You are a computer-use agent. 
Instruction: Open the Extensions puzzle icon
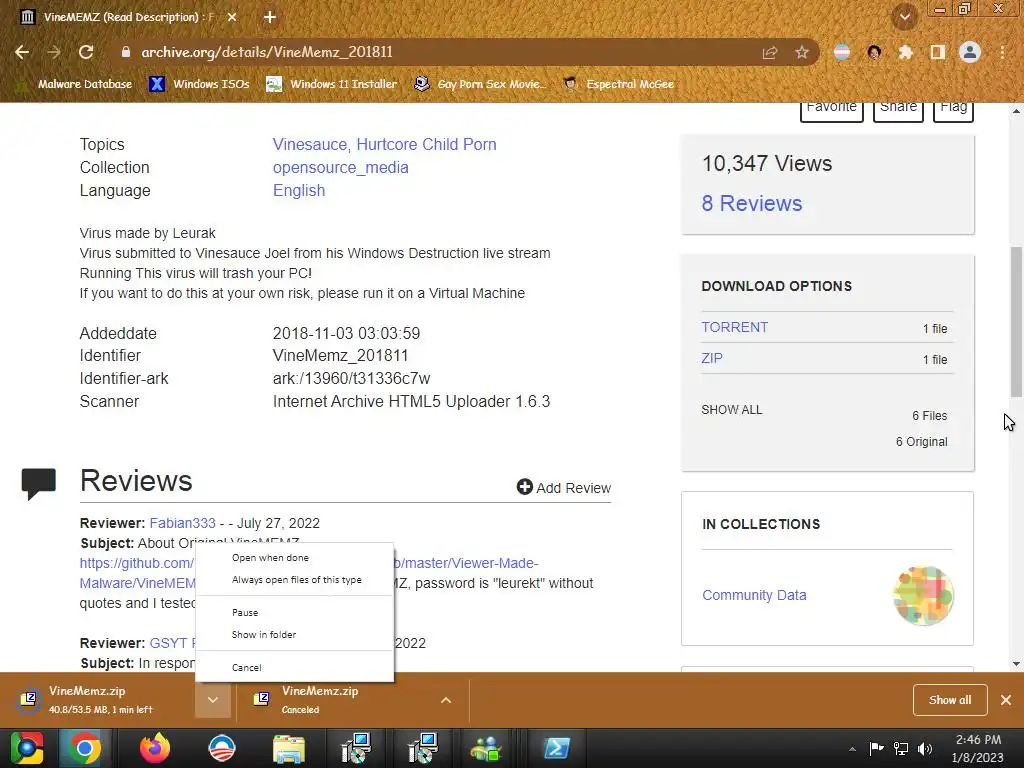905,52
